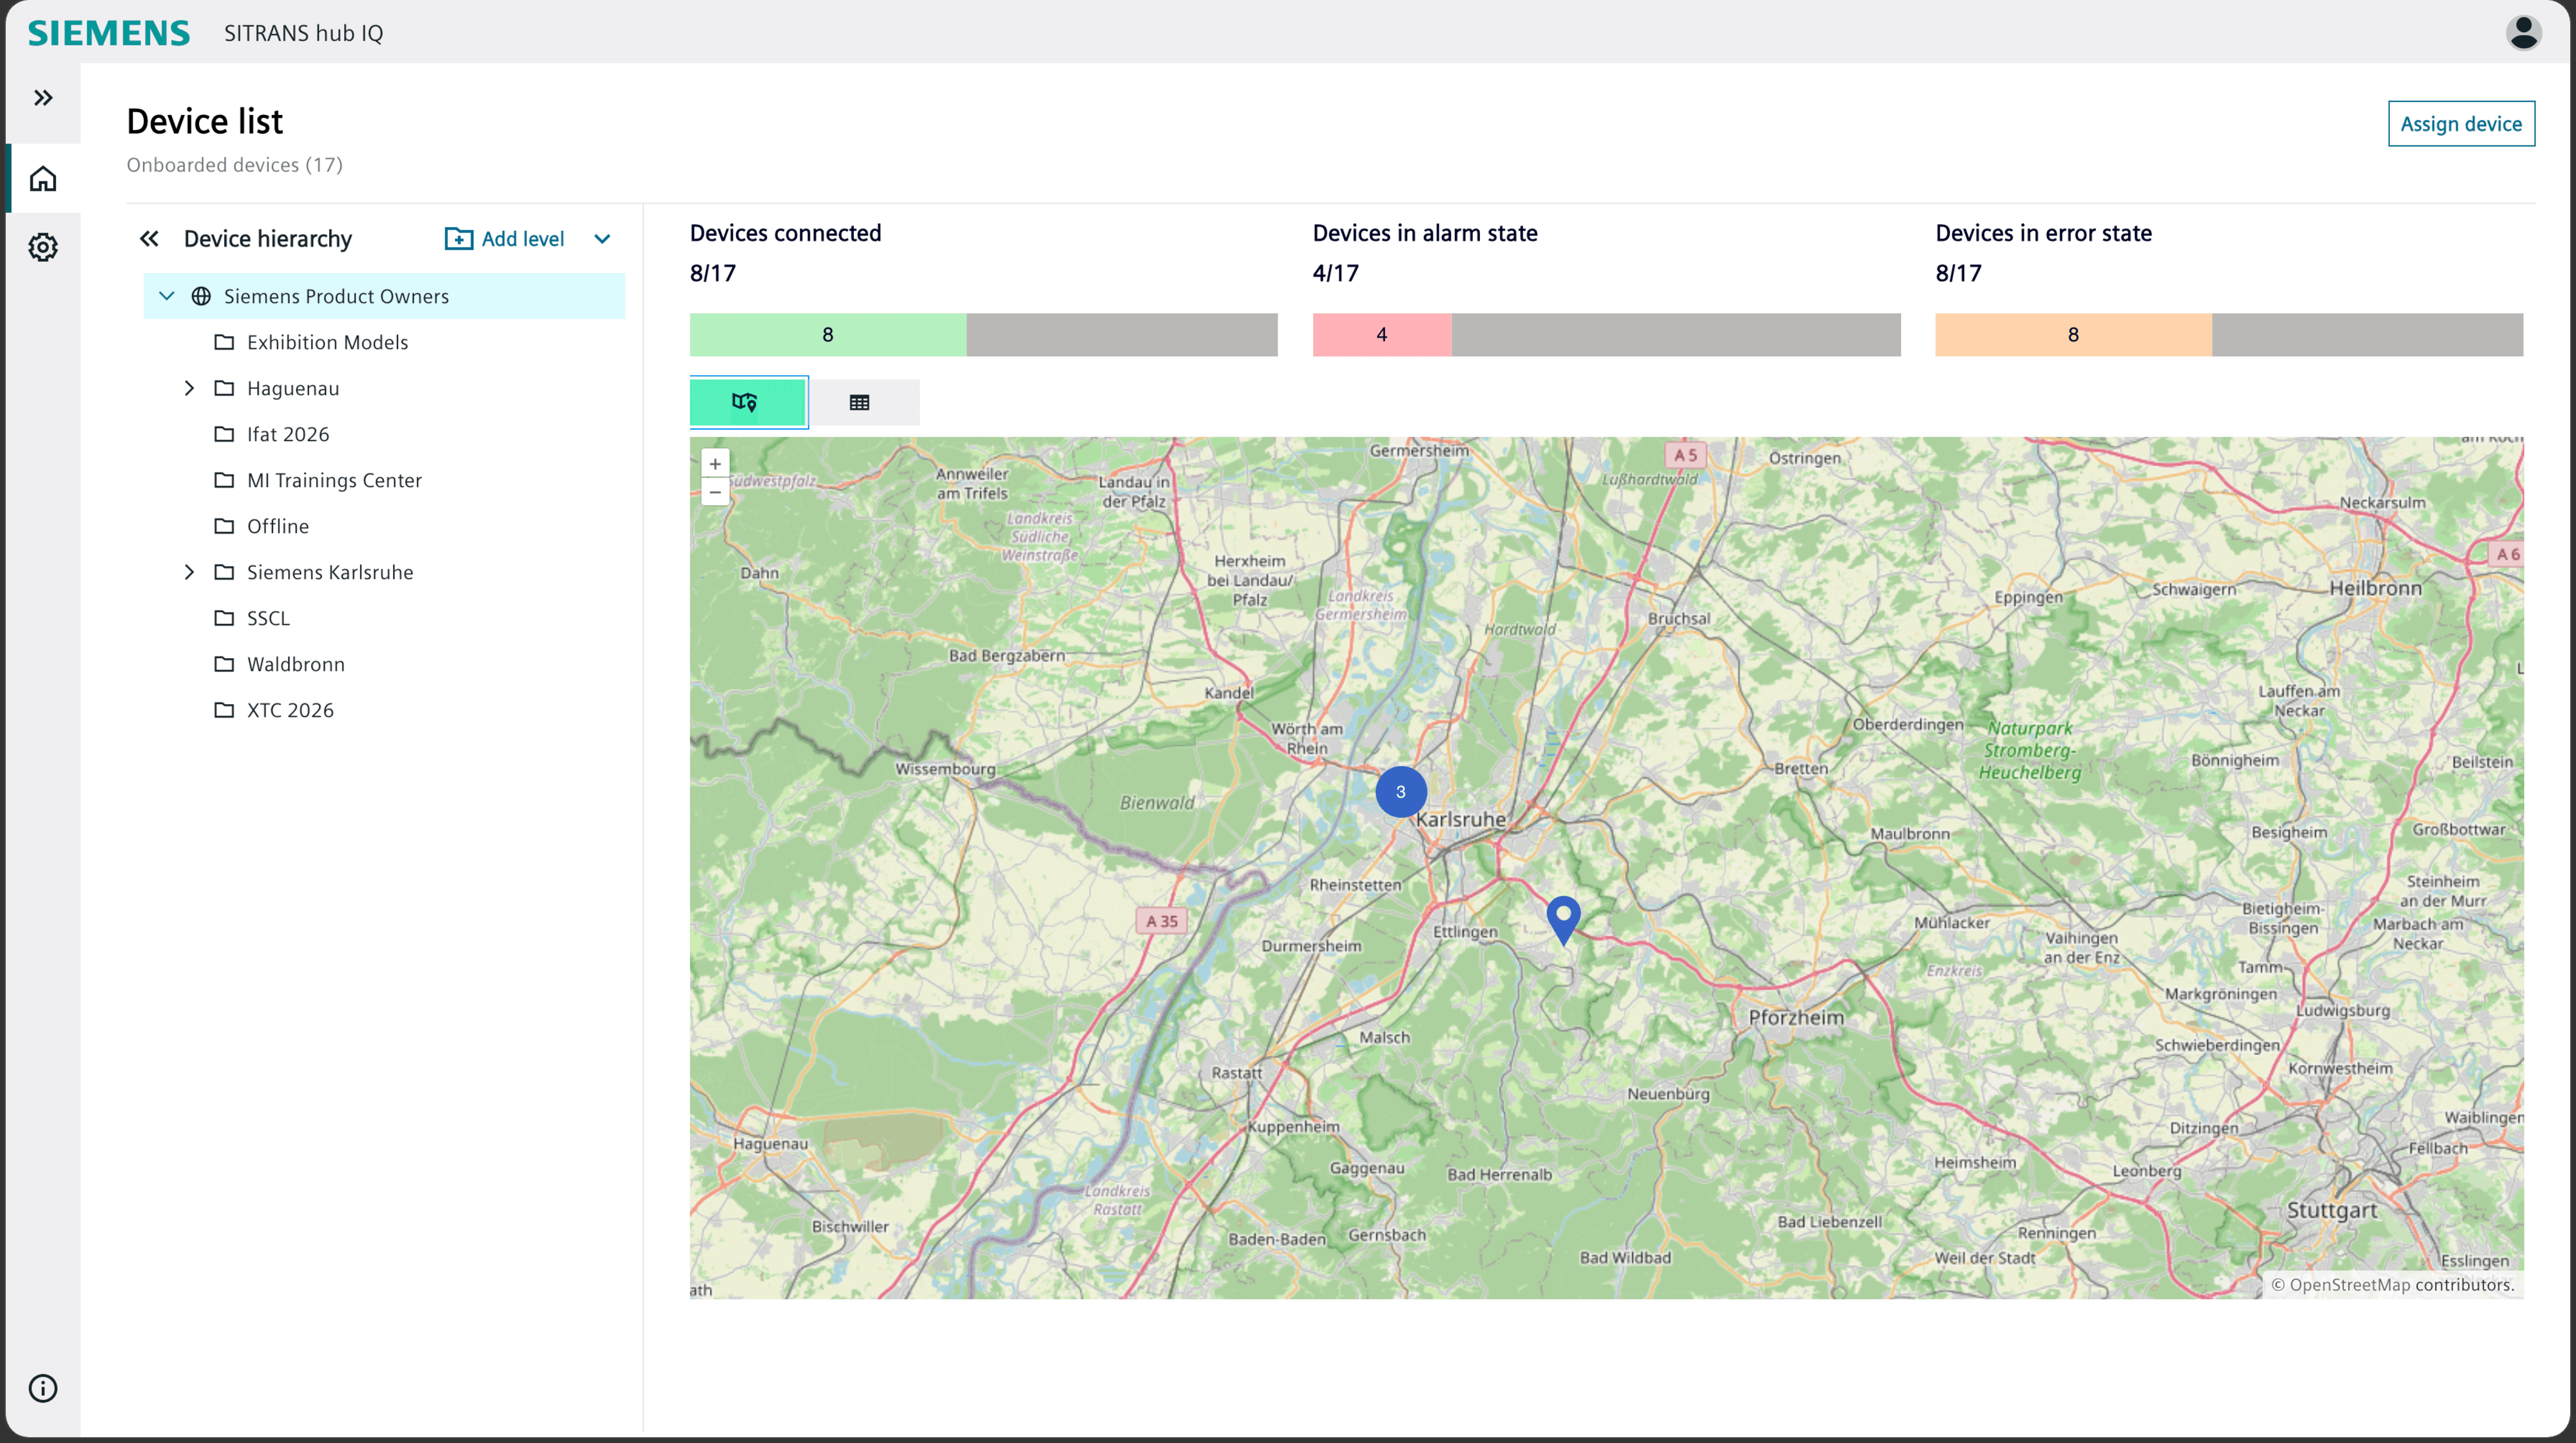Click the SIEMENS logo
The height and width of the screenshot is (1443, 2576).
108,33
